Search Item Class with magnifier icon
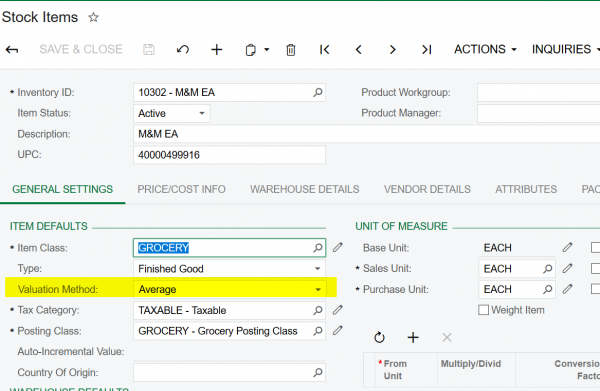The image size is (600, 391). 318,248
